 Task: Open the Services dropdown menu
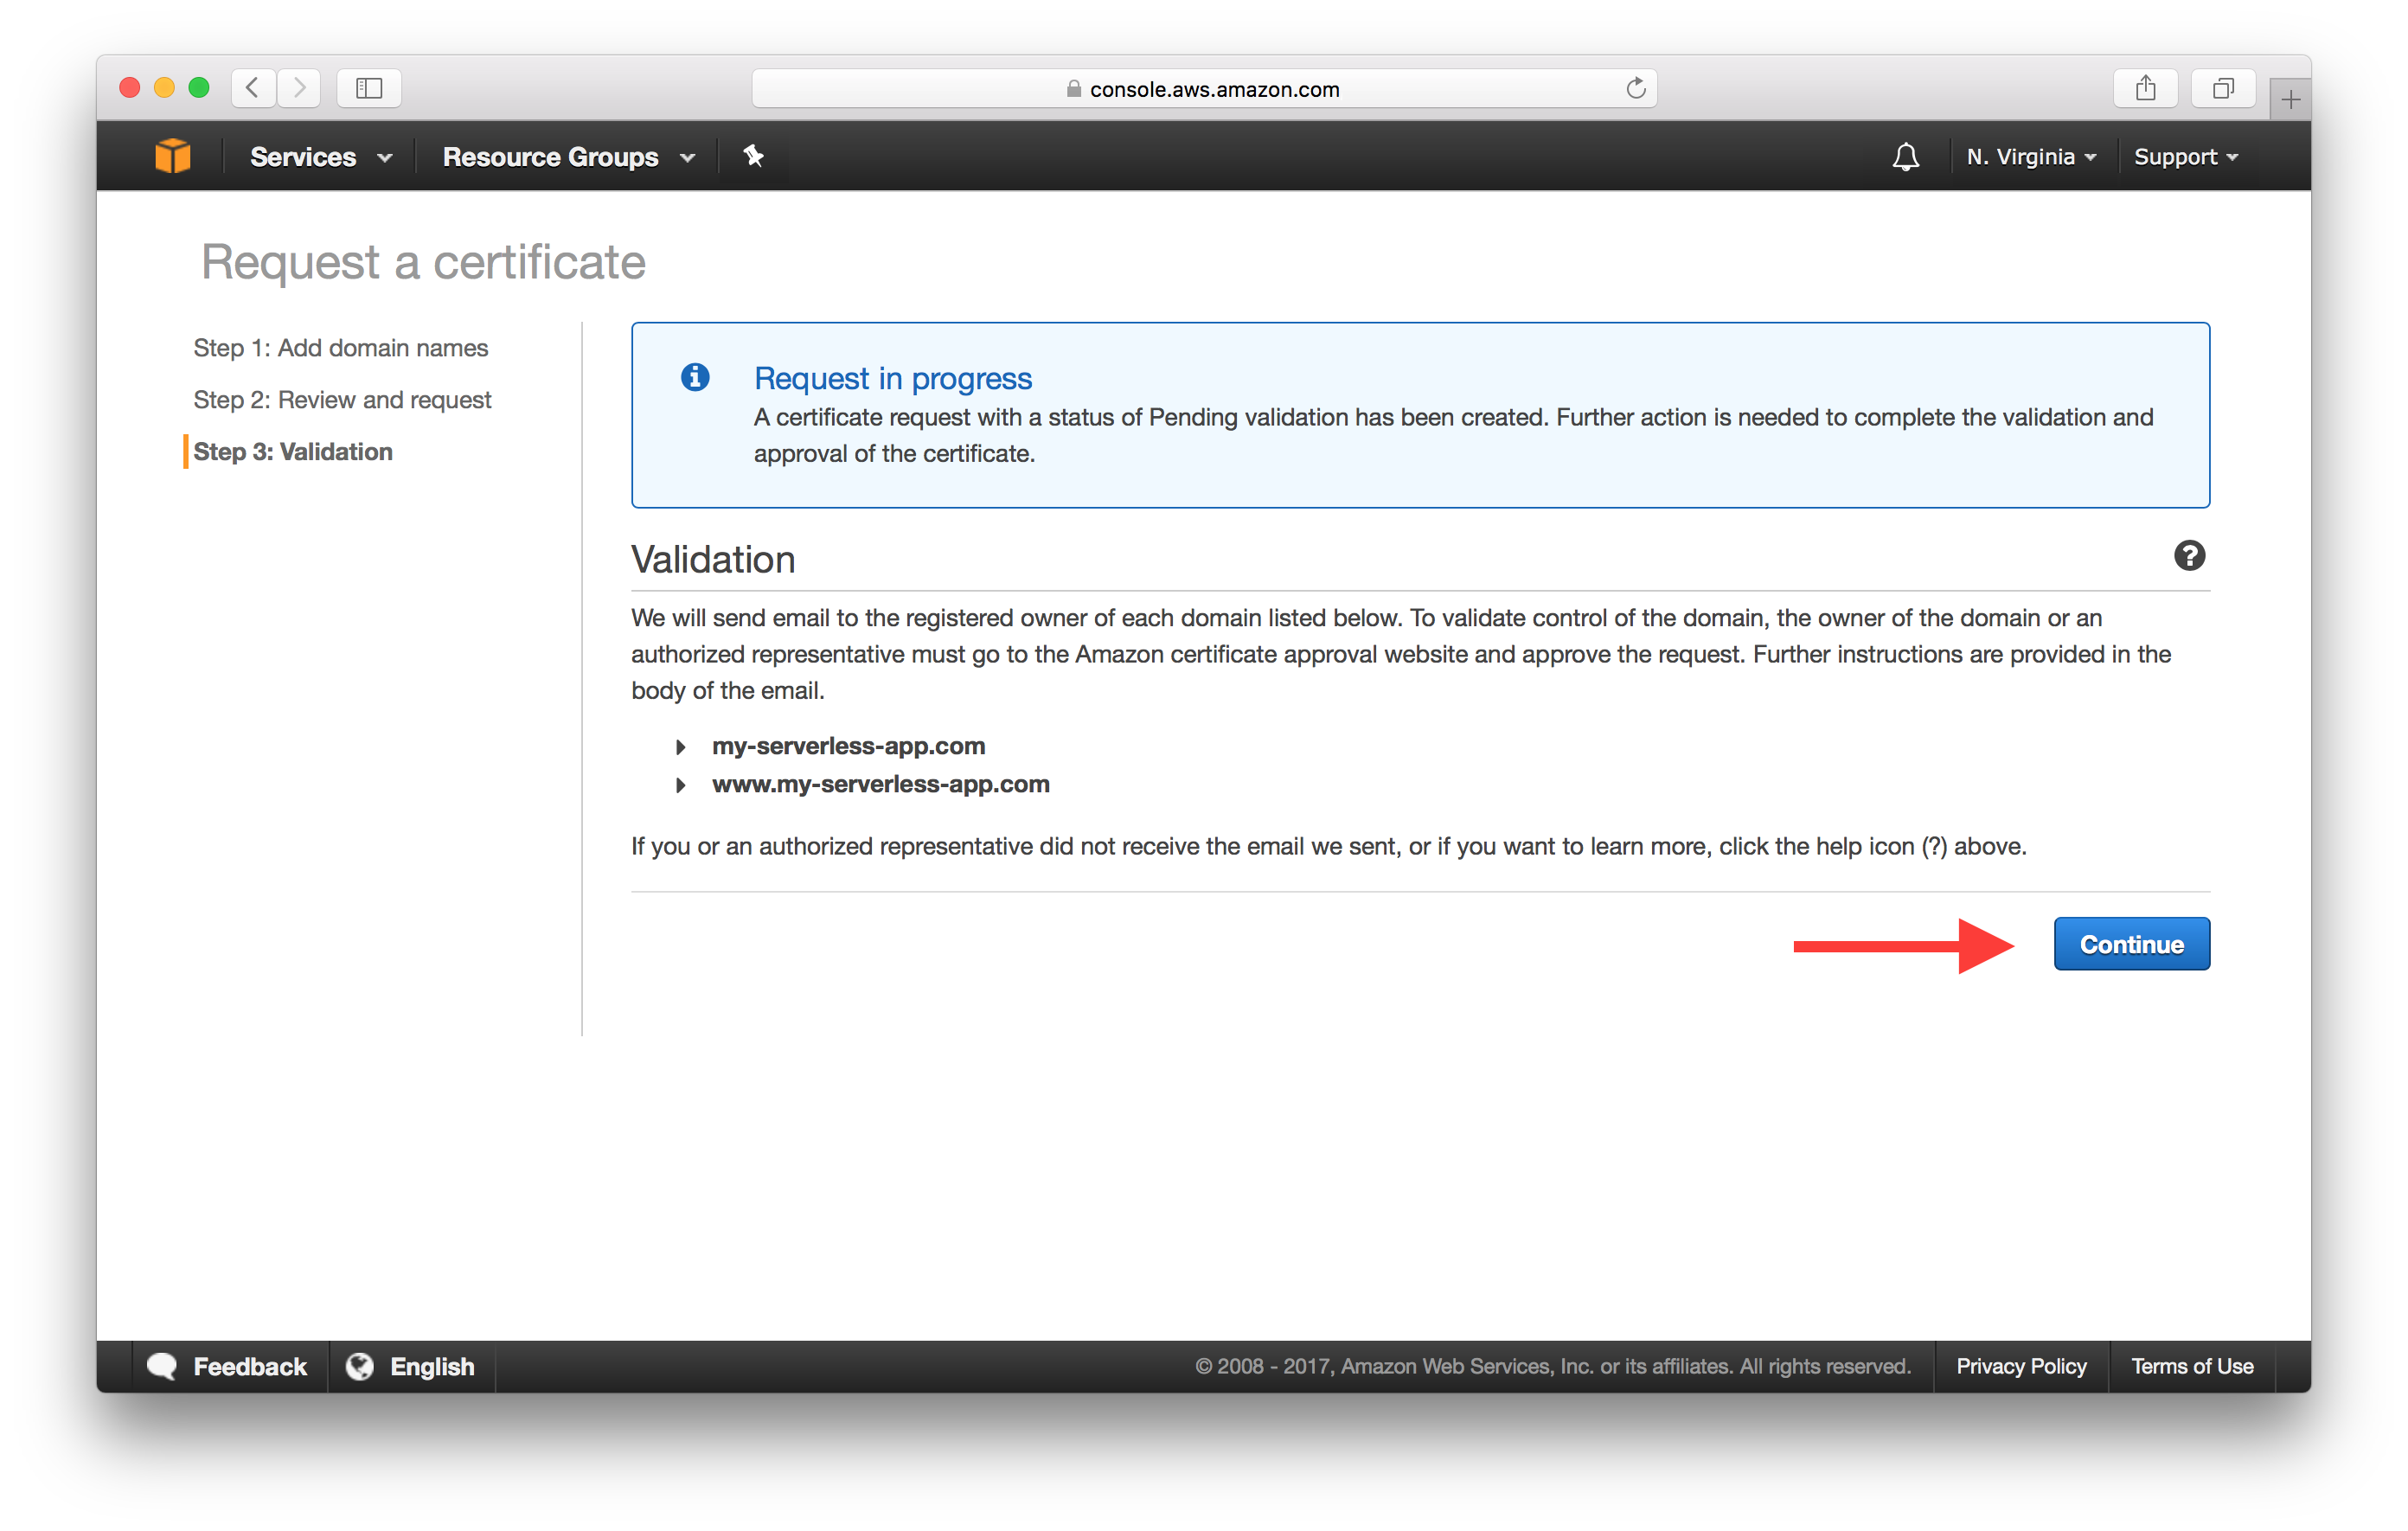(320, 157)
